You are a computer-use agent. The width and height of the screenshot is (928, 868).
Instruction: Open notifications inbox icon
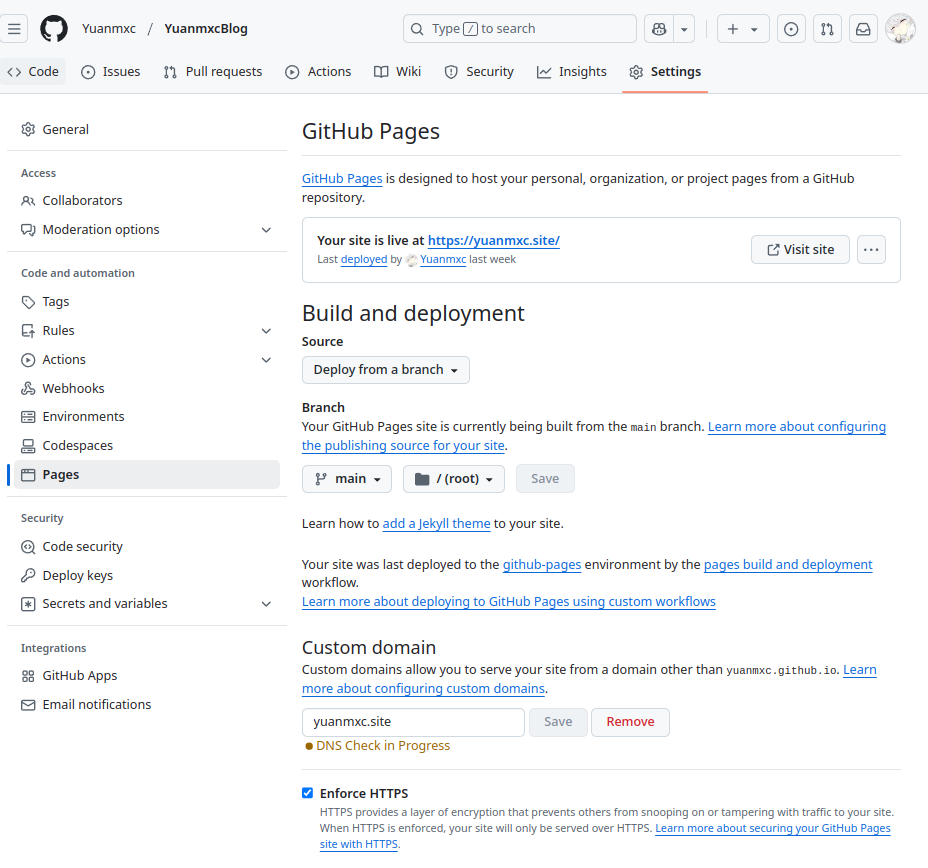pos(863,29)
